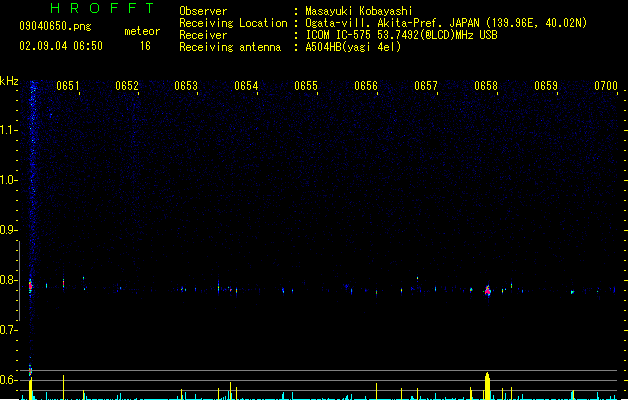The height and width of the screenshot is (400, 629).
Task: Click the 0656 time marker
Action: point(366,86)
